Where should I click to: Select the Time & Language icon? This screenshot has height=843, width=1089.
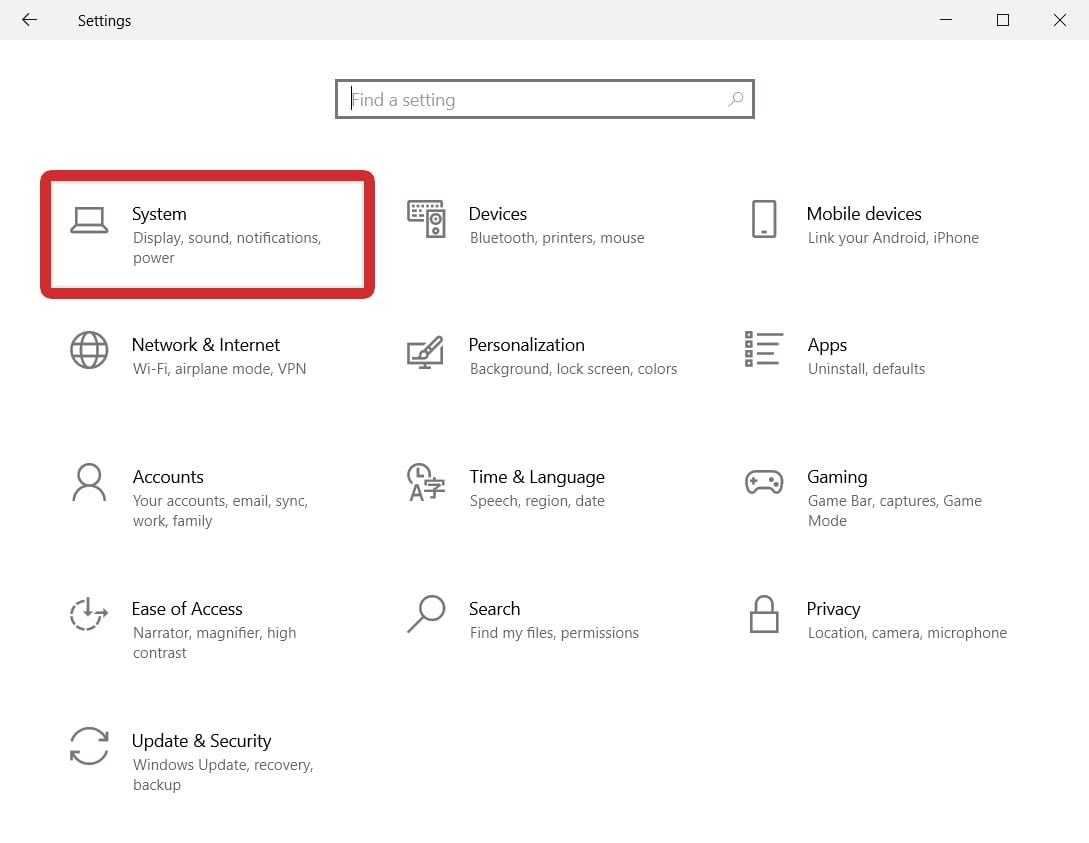[426, 482]
